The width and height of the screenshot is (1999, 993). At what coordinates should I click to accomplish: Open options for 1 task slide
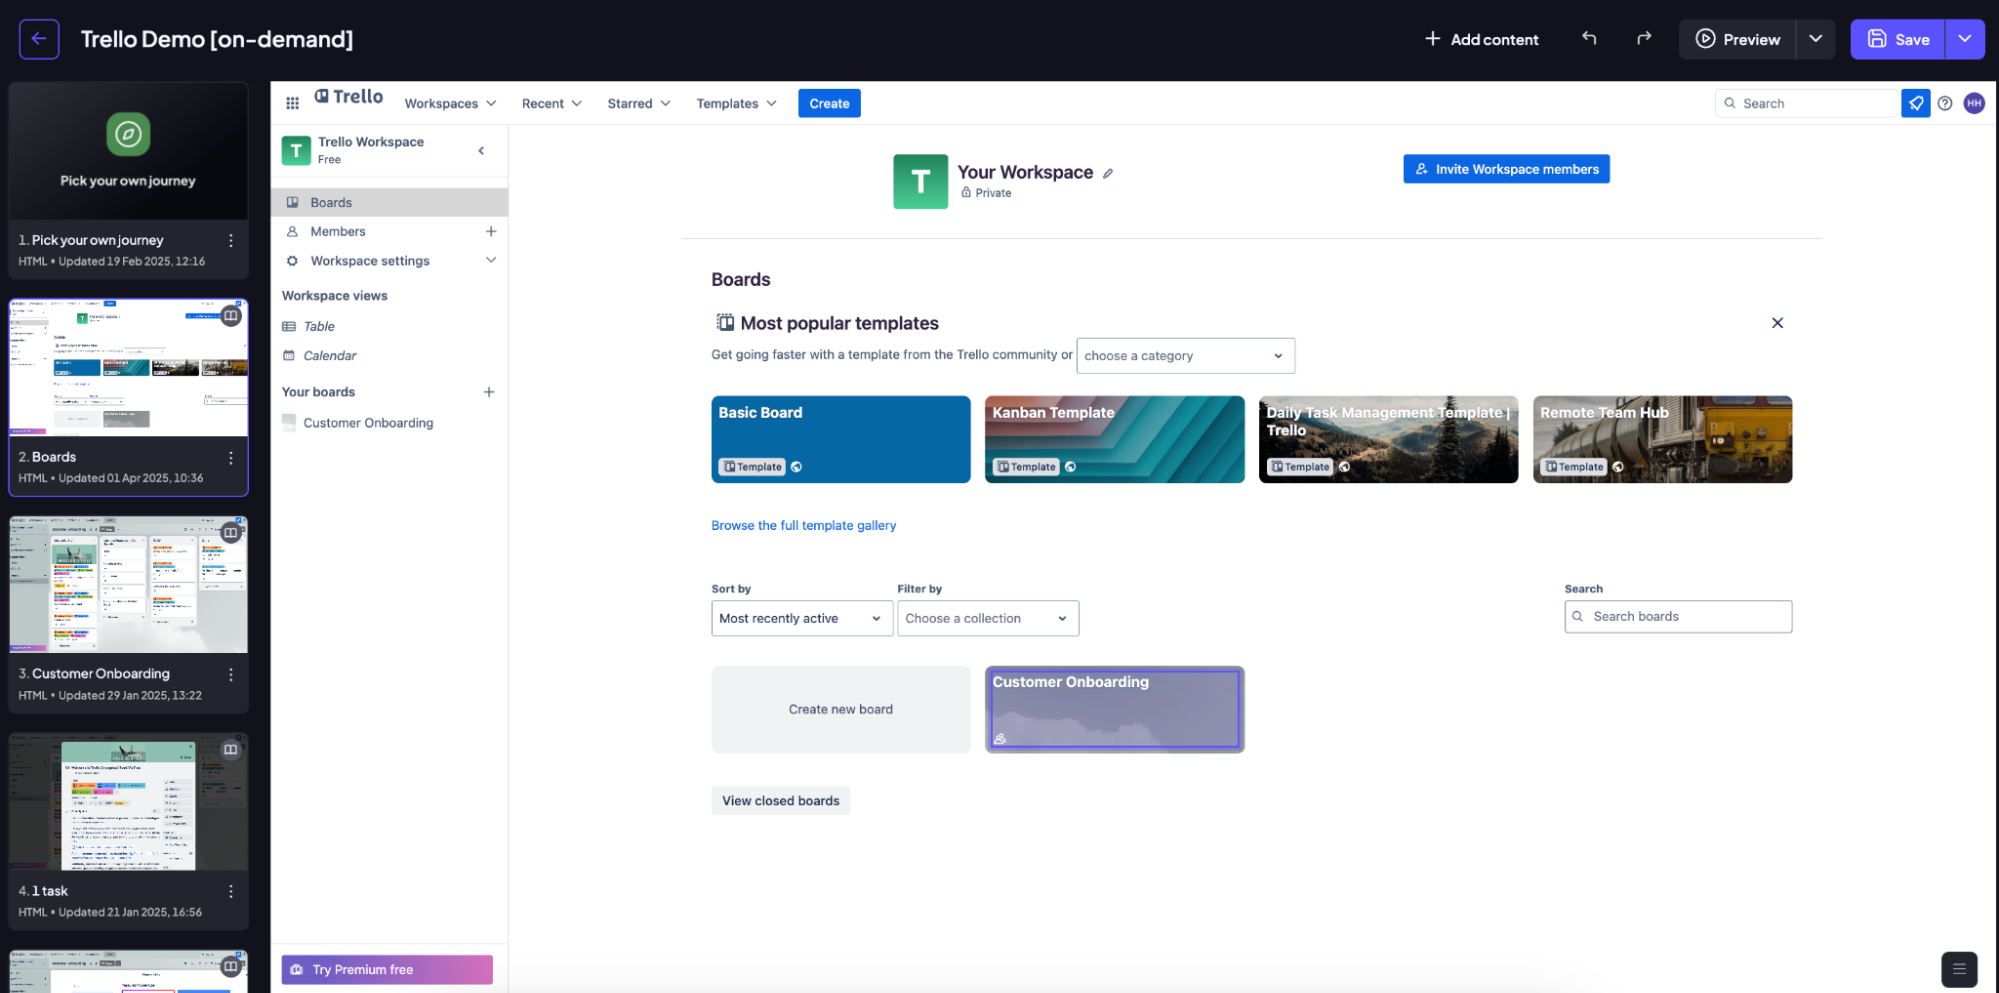[231, 891]
